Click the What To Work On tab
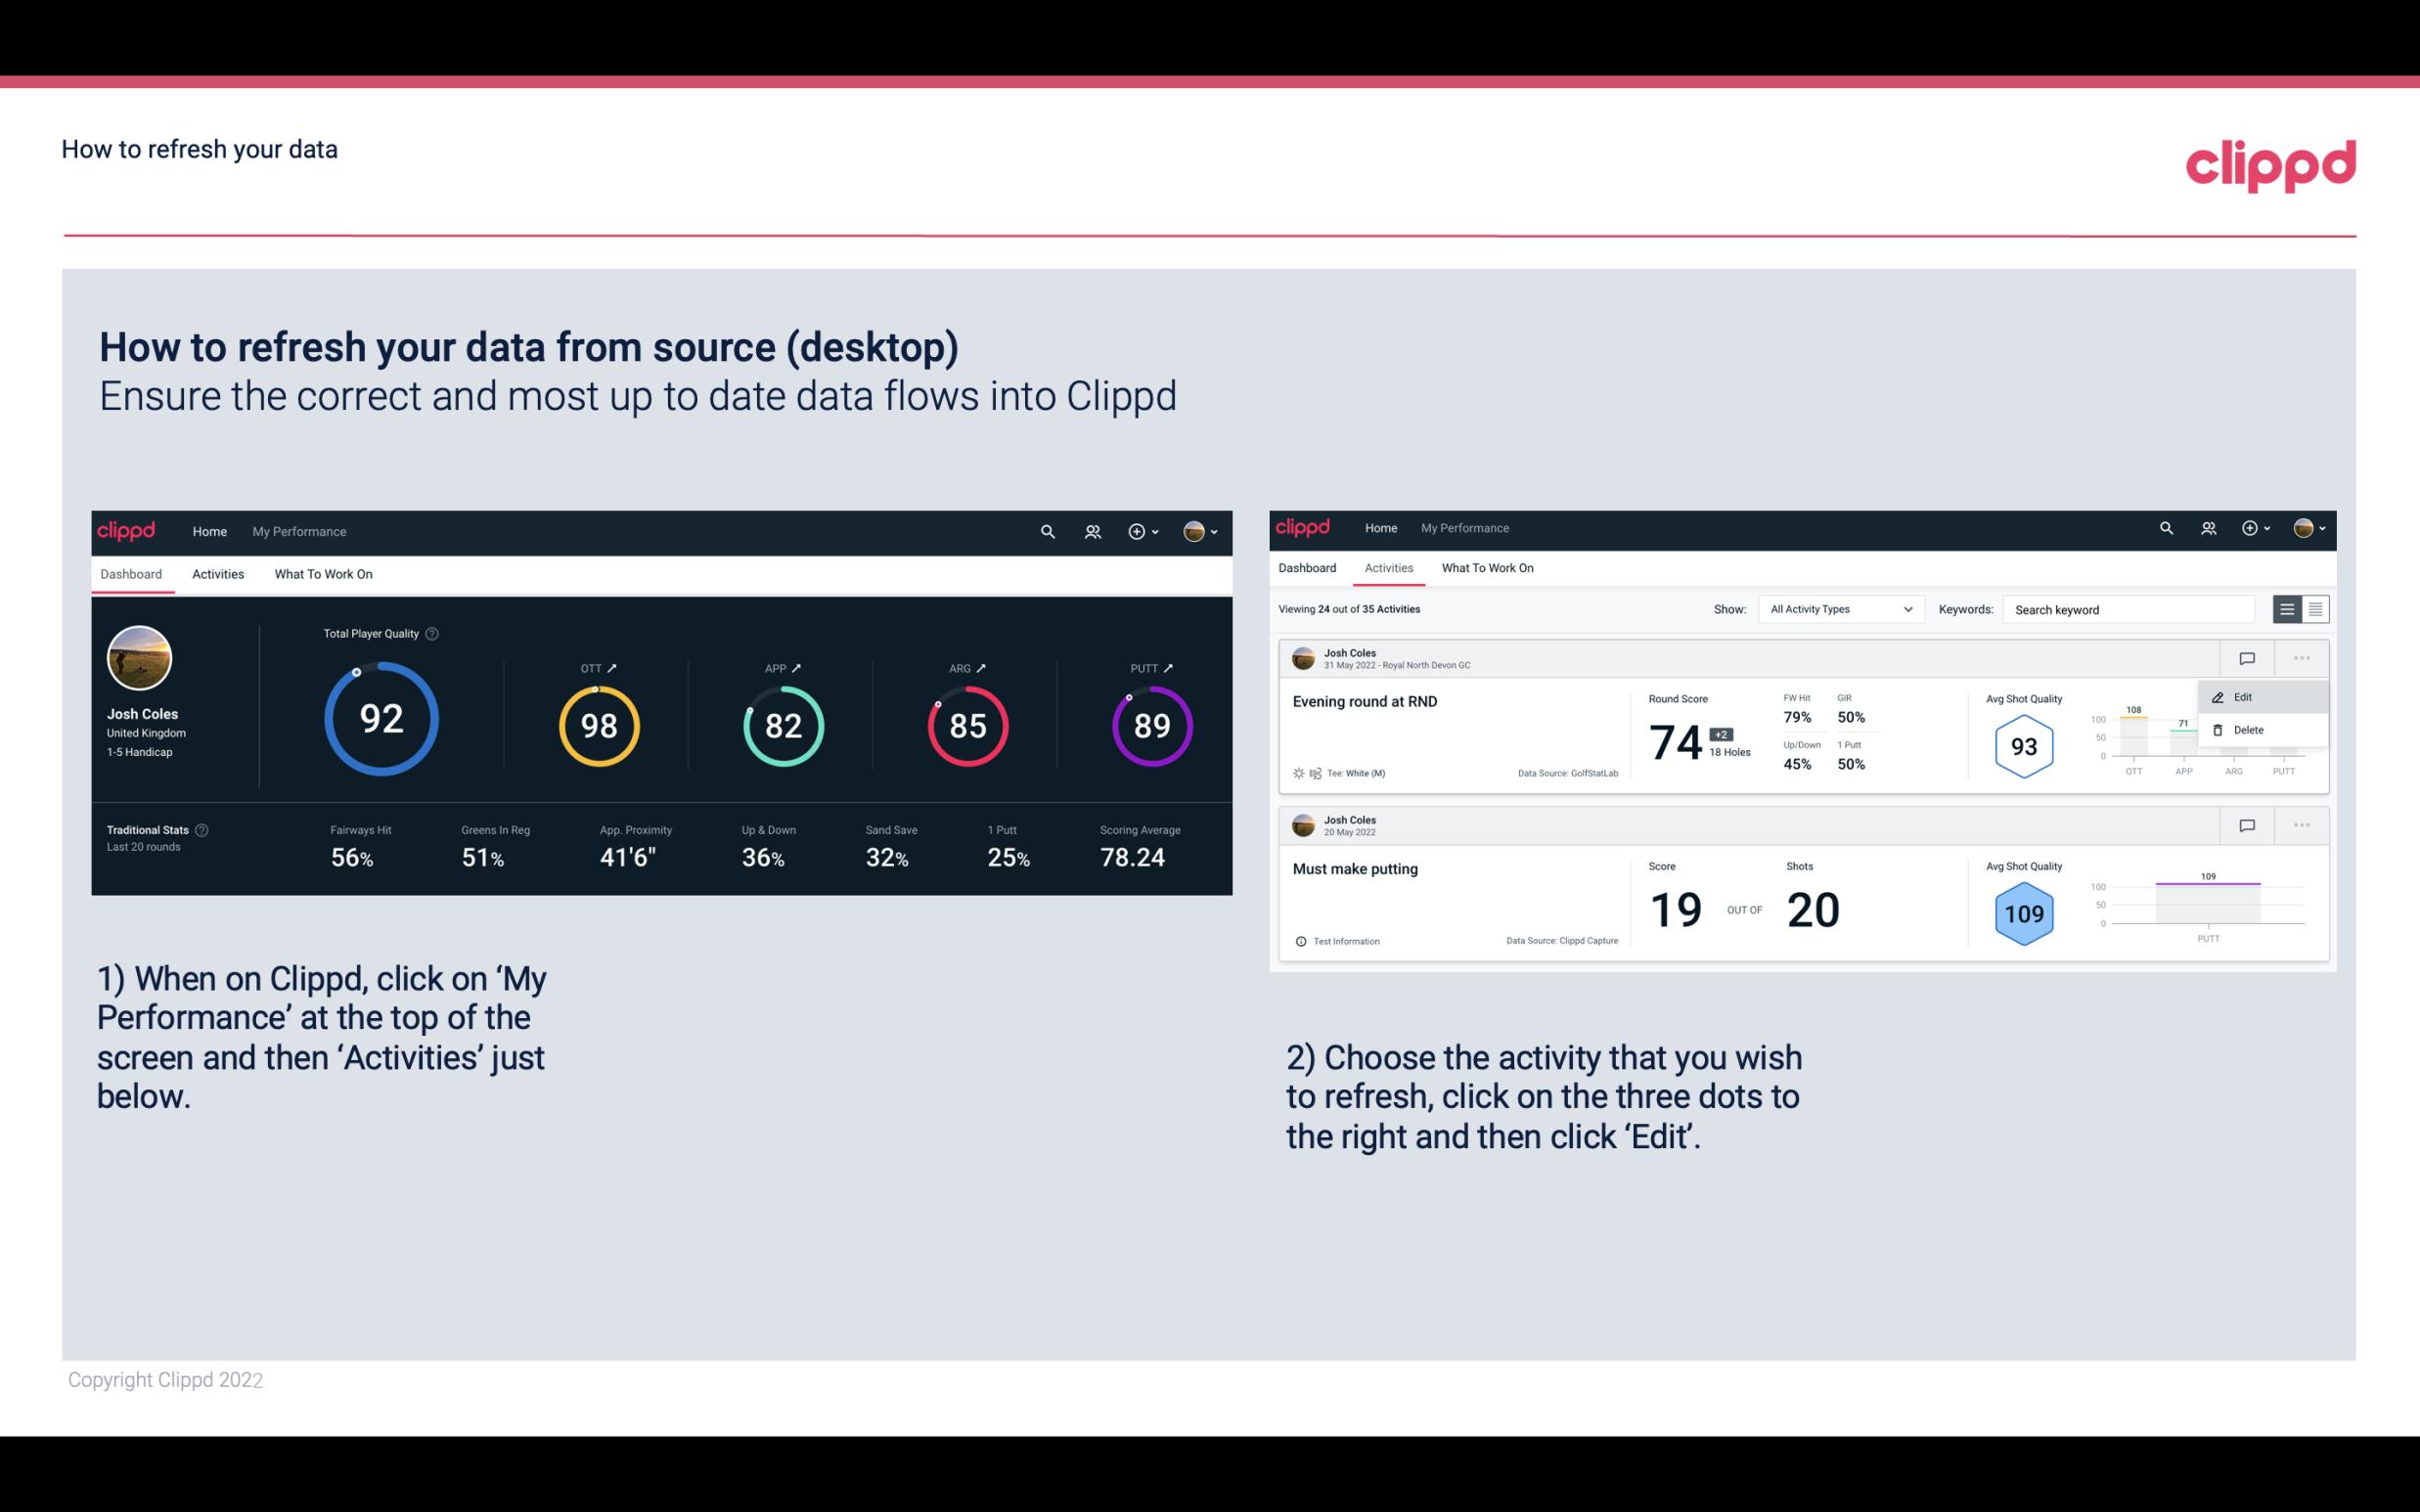The image size is (2420, 1512). (321, 573)
